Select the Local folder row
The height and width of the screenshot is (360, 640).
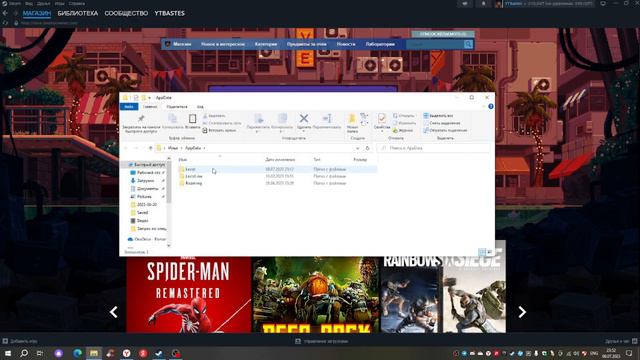point(278,169)
